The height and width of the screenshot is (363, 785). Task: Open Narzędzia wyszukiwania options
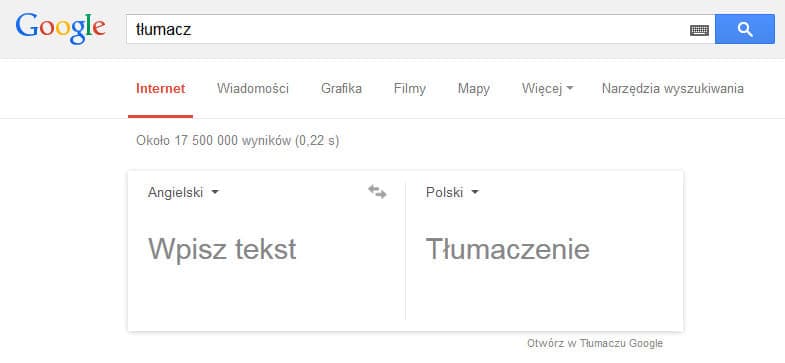(672, 89)
